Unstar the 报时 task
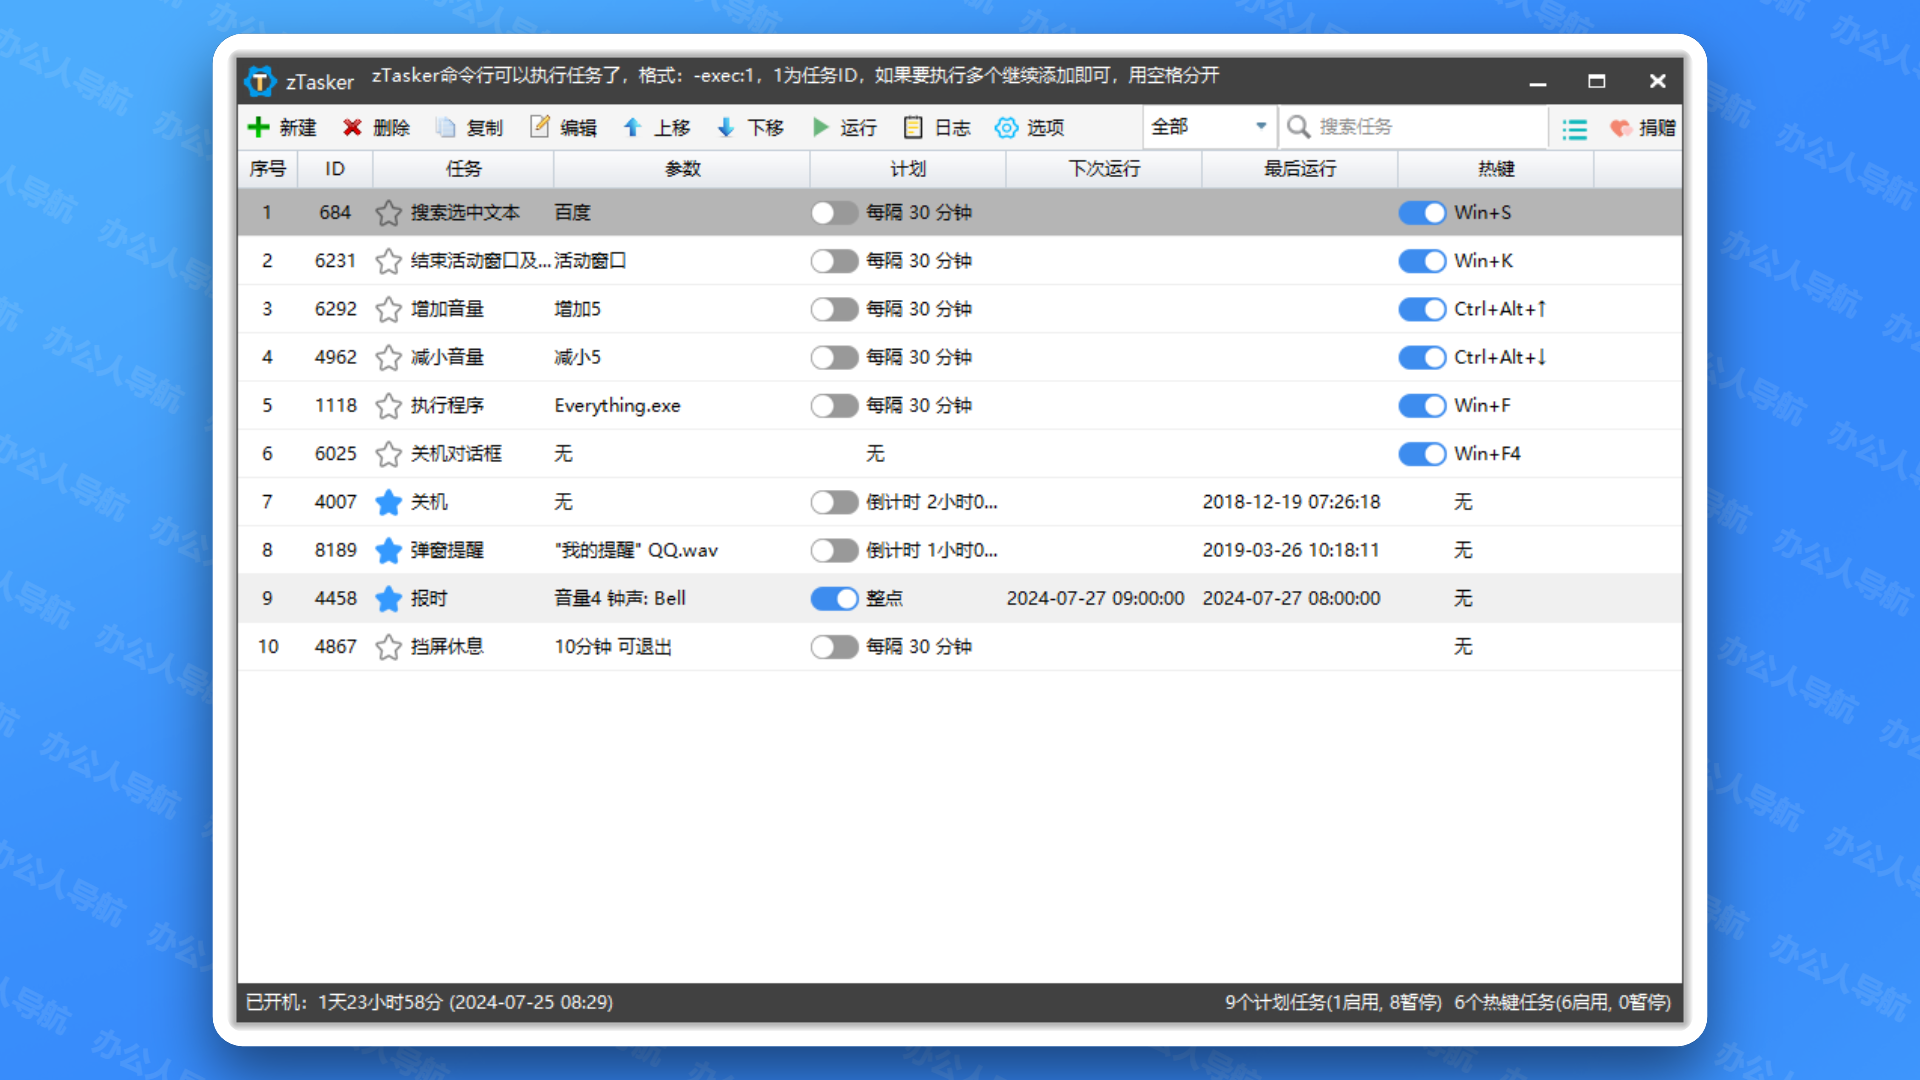 [388, 598]
